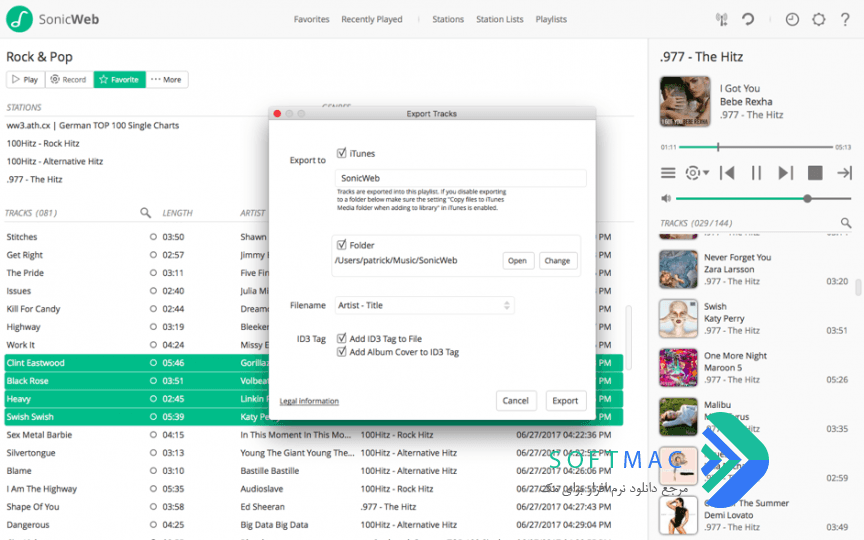864x540 pixels.
Task: Select the Clint Eastwood track row
Action: [314, 363]
